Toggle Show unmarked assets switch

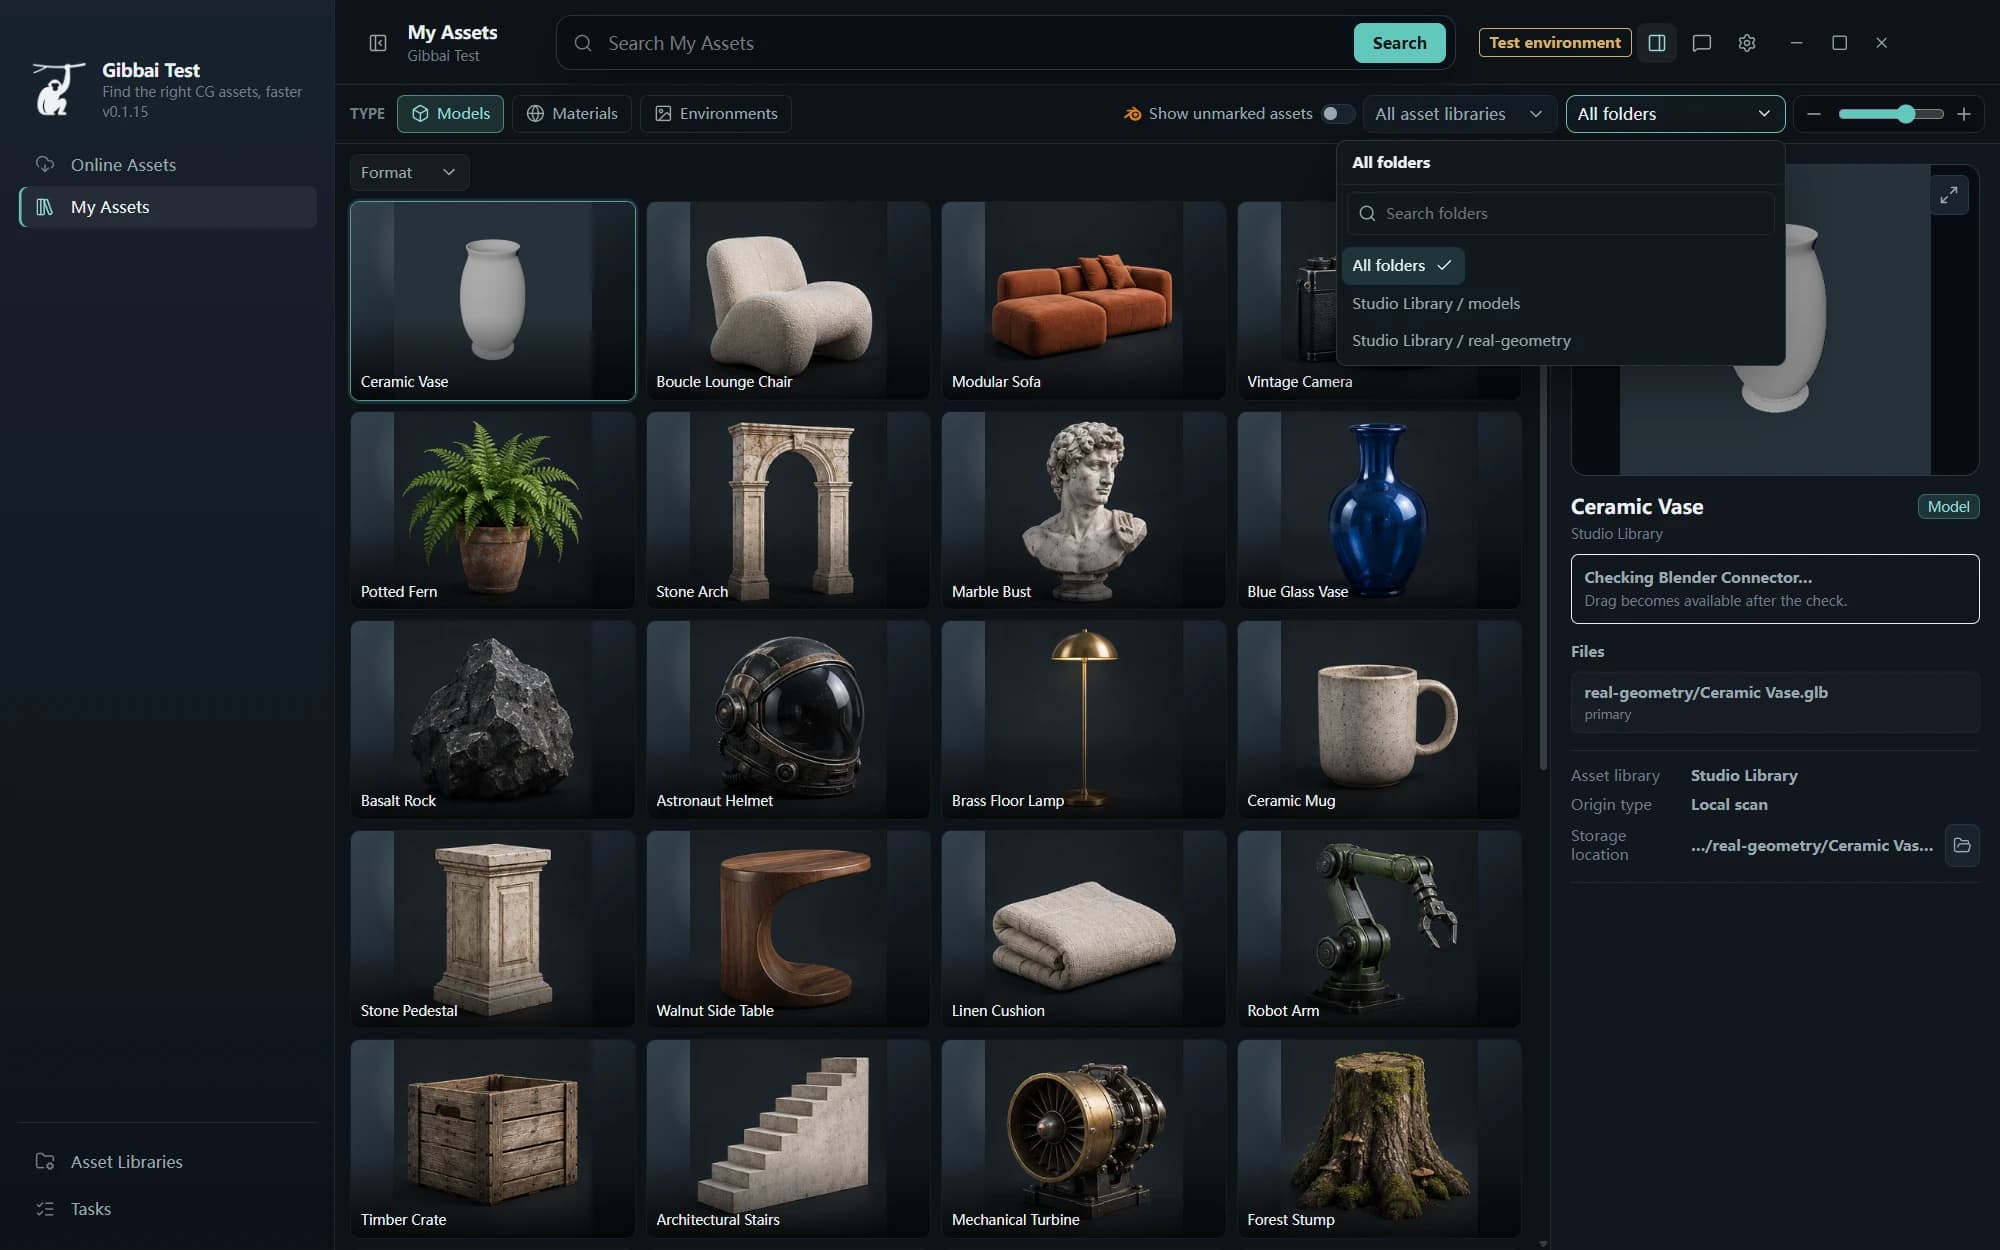(1337, 114)
